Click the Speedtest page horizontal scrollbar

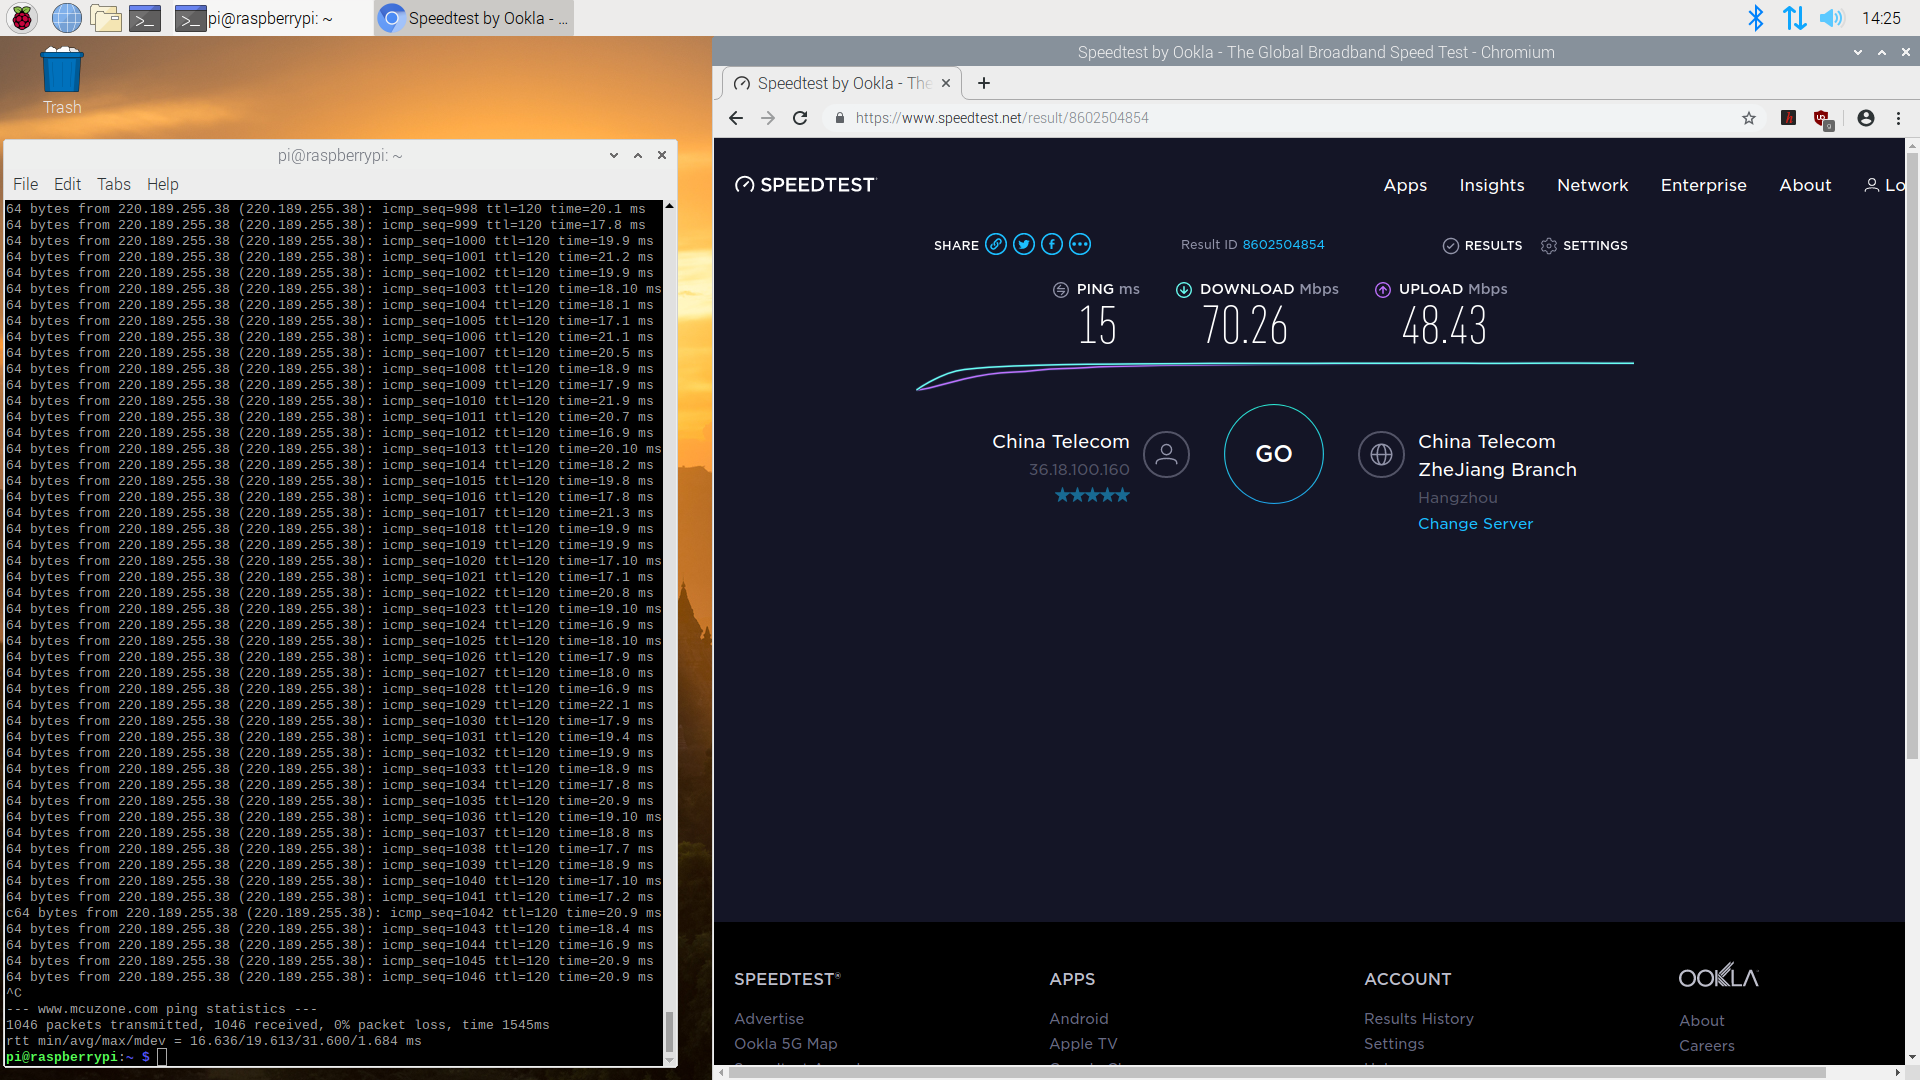click(x=1277, y=1072)
